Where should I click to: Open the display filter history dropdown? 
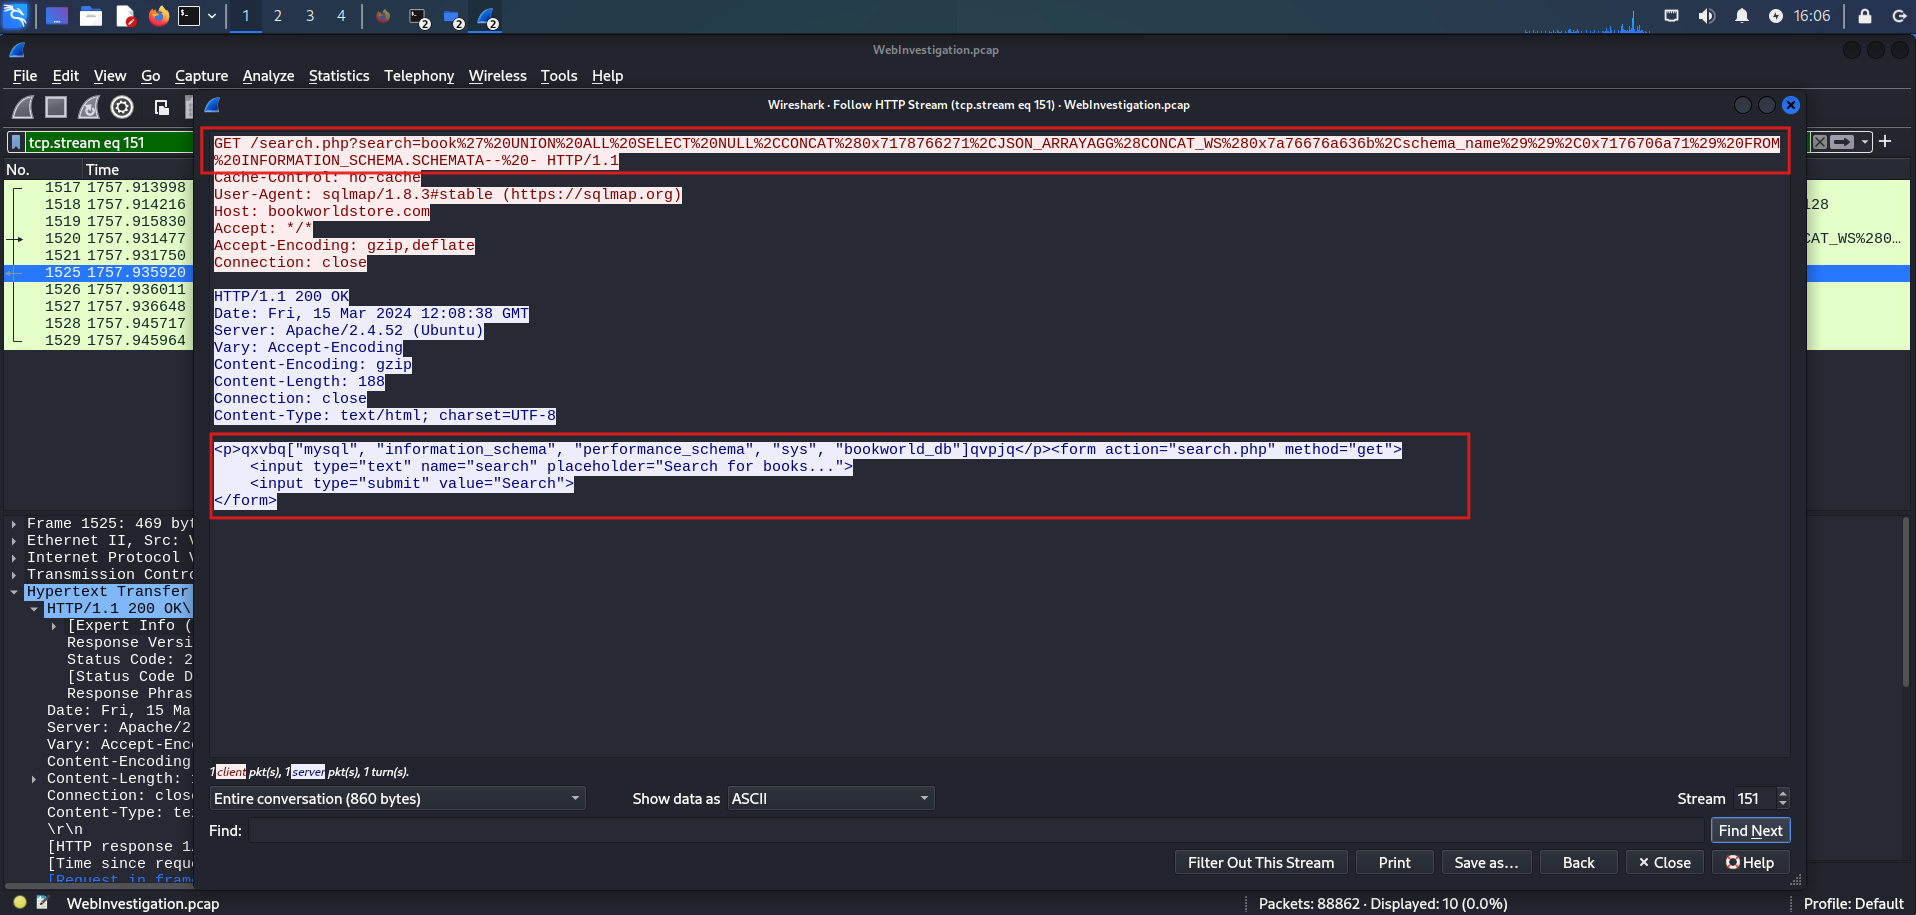coord(1865,142)
